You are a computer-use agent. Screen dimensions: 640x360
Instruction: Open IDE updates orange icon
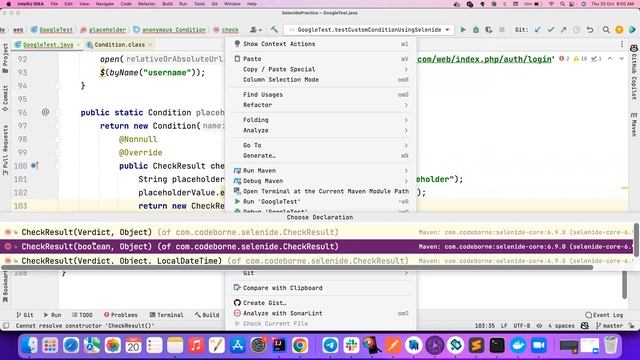point(619,29)
